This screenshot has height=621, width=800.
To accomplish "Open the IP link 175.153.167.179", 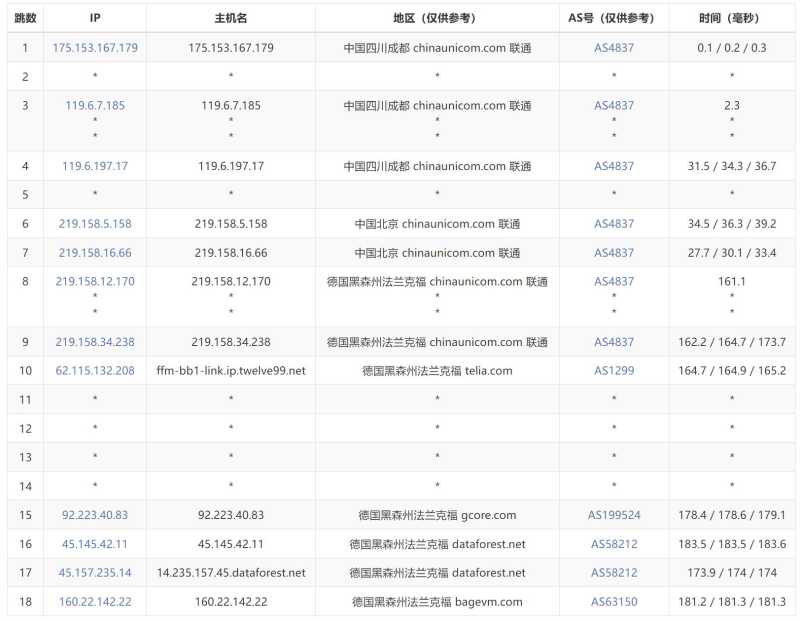I will [95, 46].
